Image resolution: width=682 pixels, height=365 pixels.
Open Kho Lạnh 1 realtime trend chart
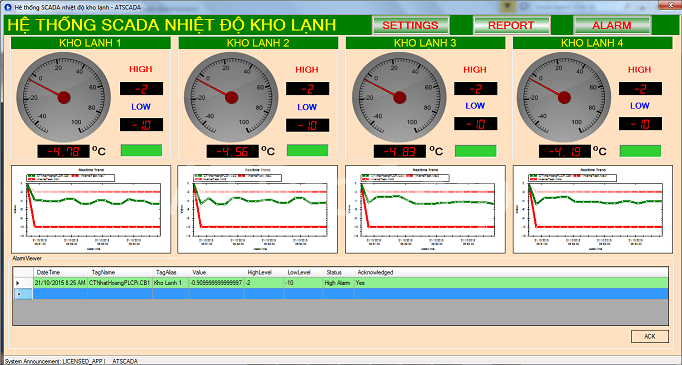91,209
